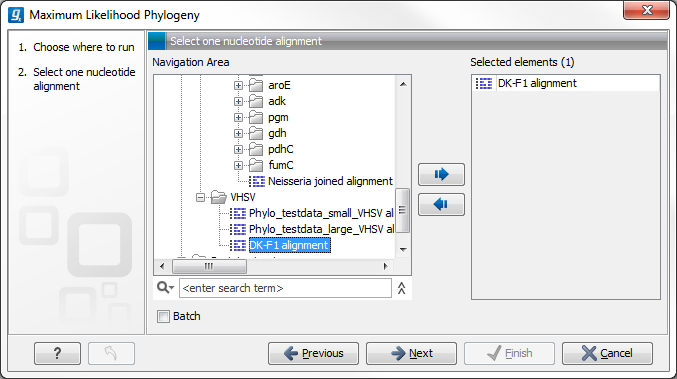Select 'DK-F1 alignment' in Selected elements list
Screen dimensions: 677x379
click(537, 83)
